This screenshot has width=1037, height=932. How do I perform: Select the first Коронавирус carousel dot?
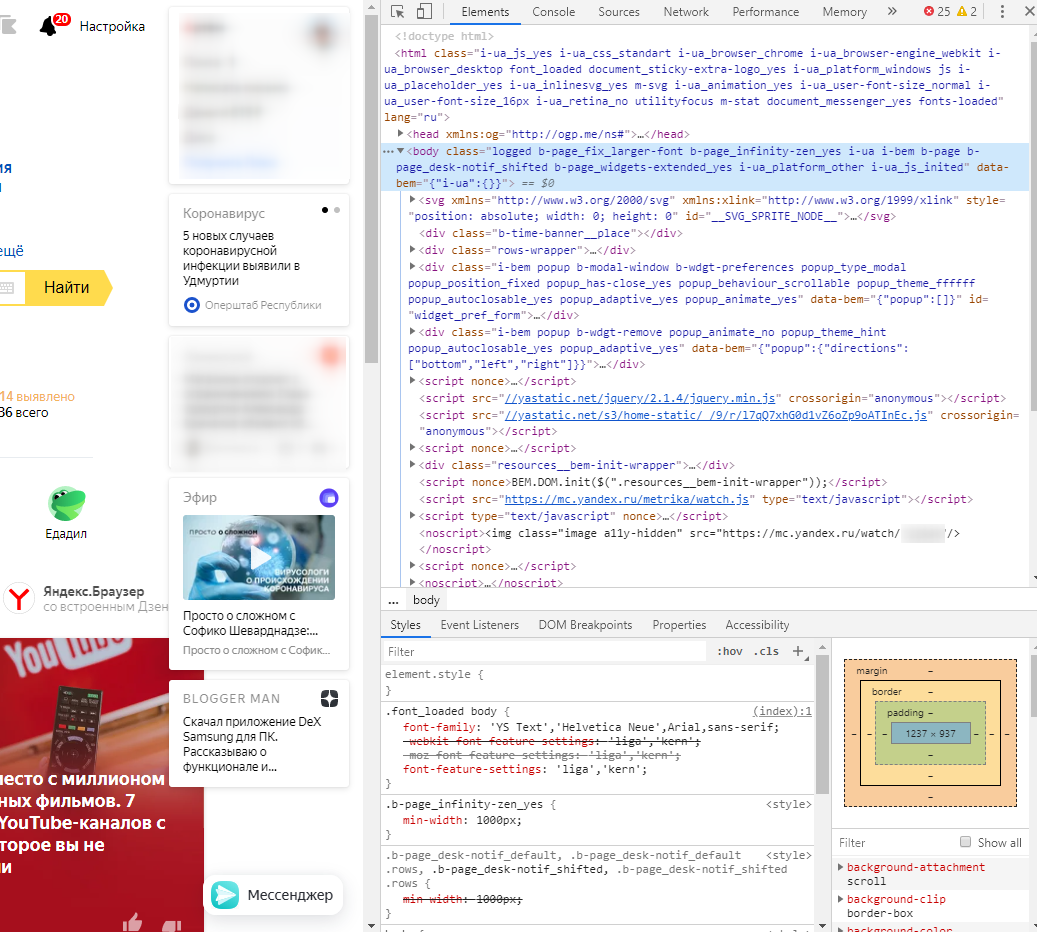click(325, 210)
